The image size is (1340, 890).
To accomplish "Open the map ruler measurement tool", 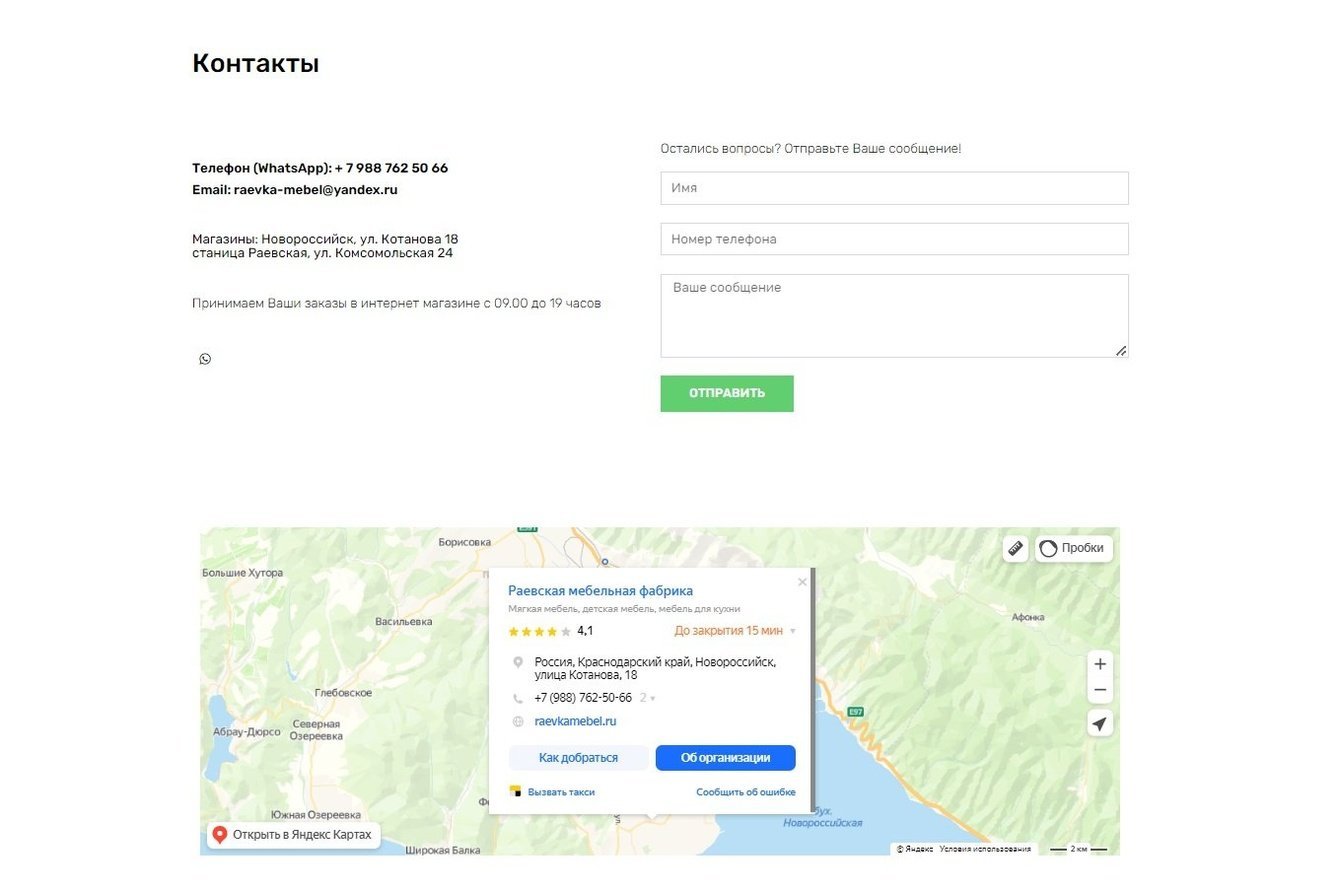I will pos(1015,548).
